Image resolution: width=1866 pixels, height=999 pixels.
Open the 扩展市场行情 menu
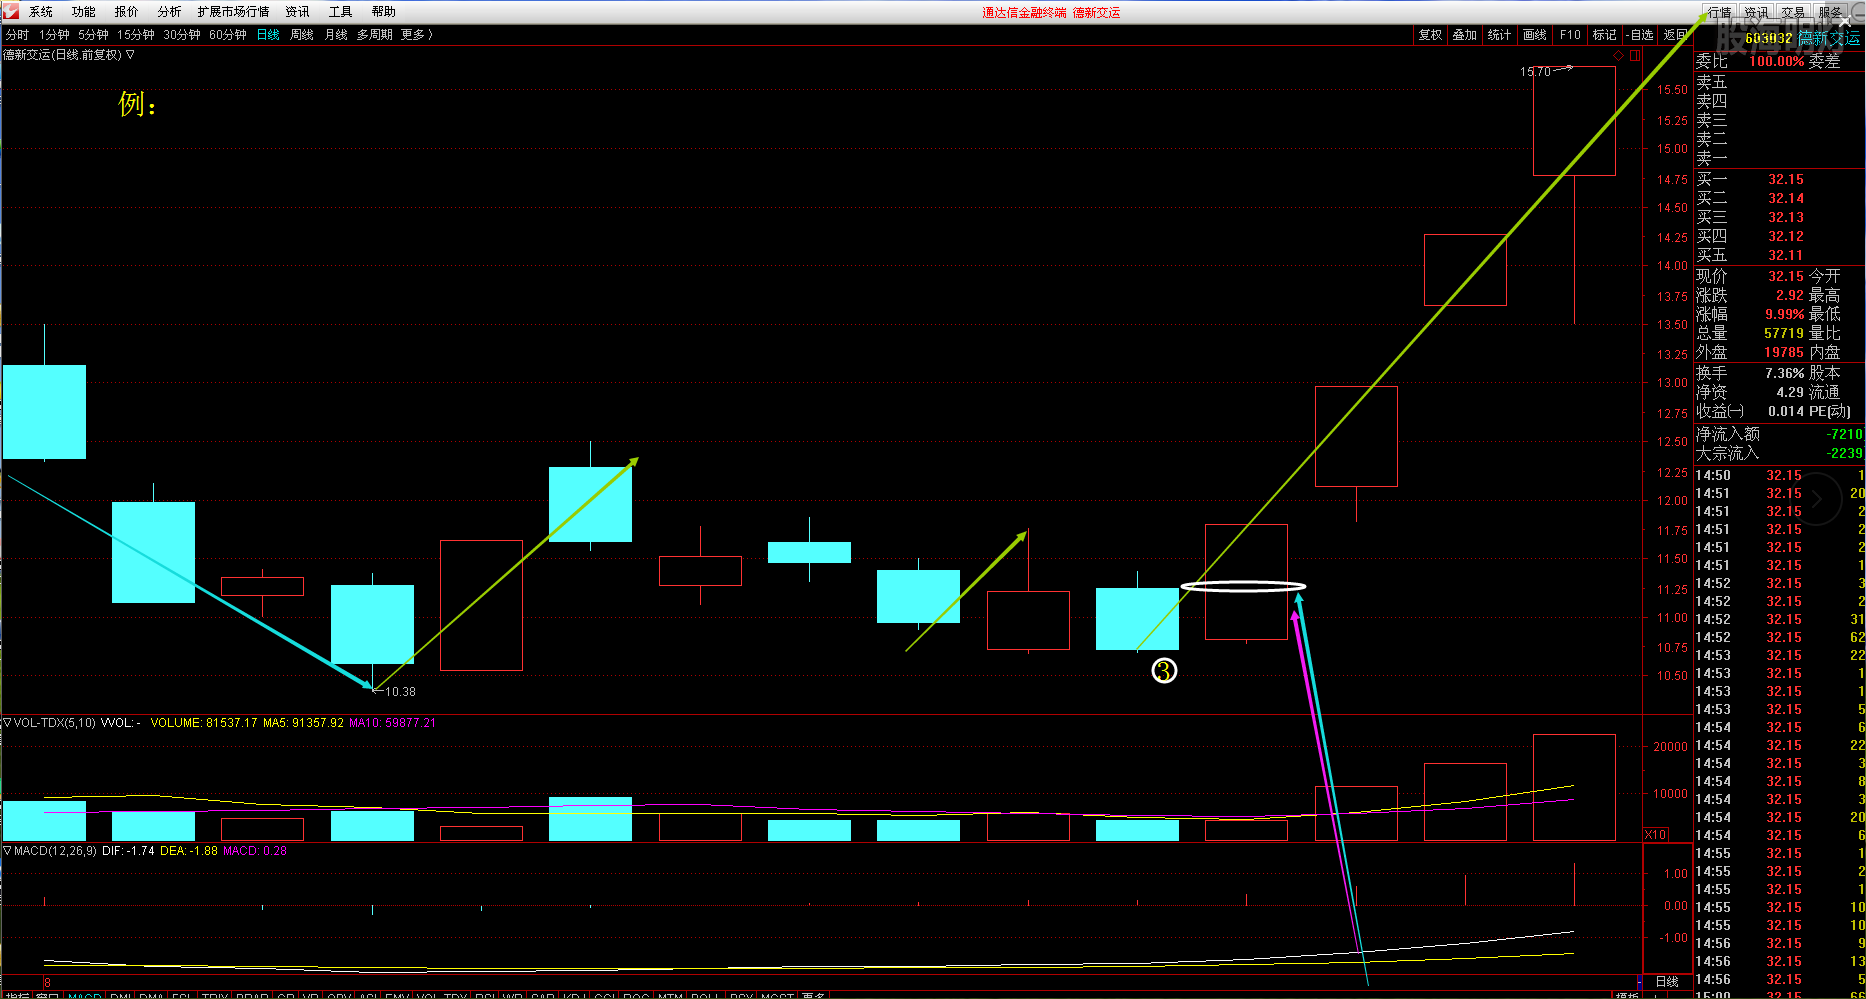coord(234,12)
